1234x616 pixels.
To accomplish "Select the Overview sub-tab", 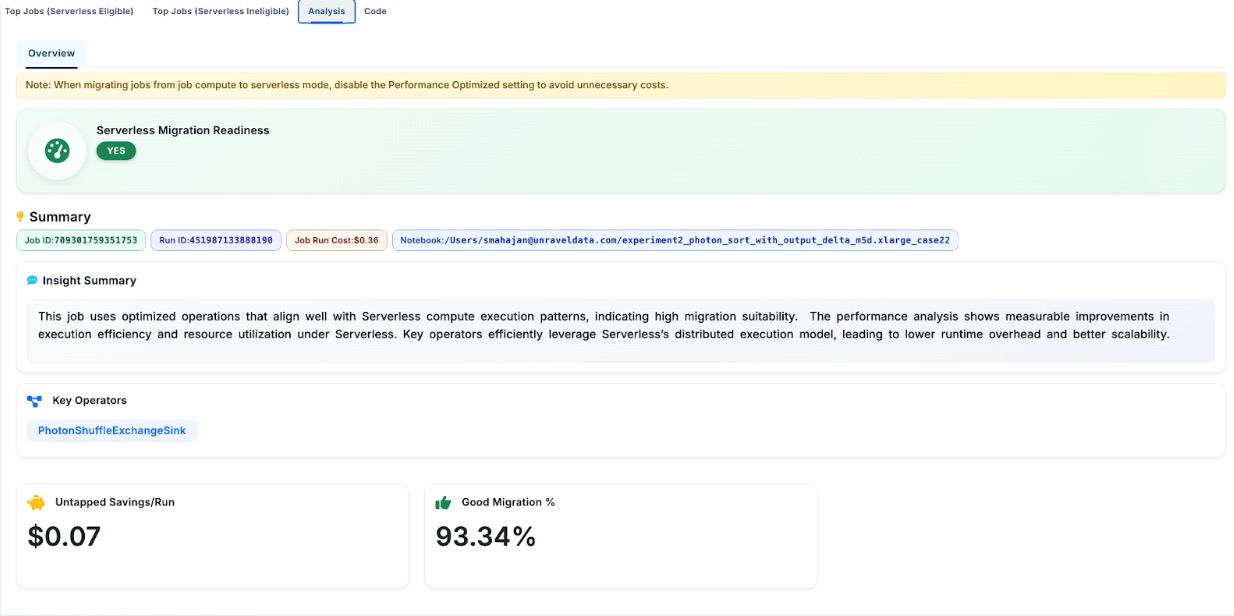I will [51, 54].
